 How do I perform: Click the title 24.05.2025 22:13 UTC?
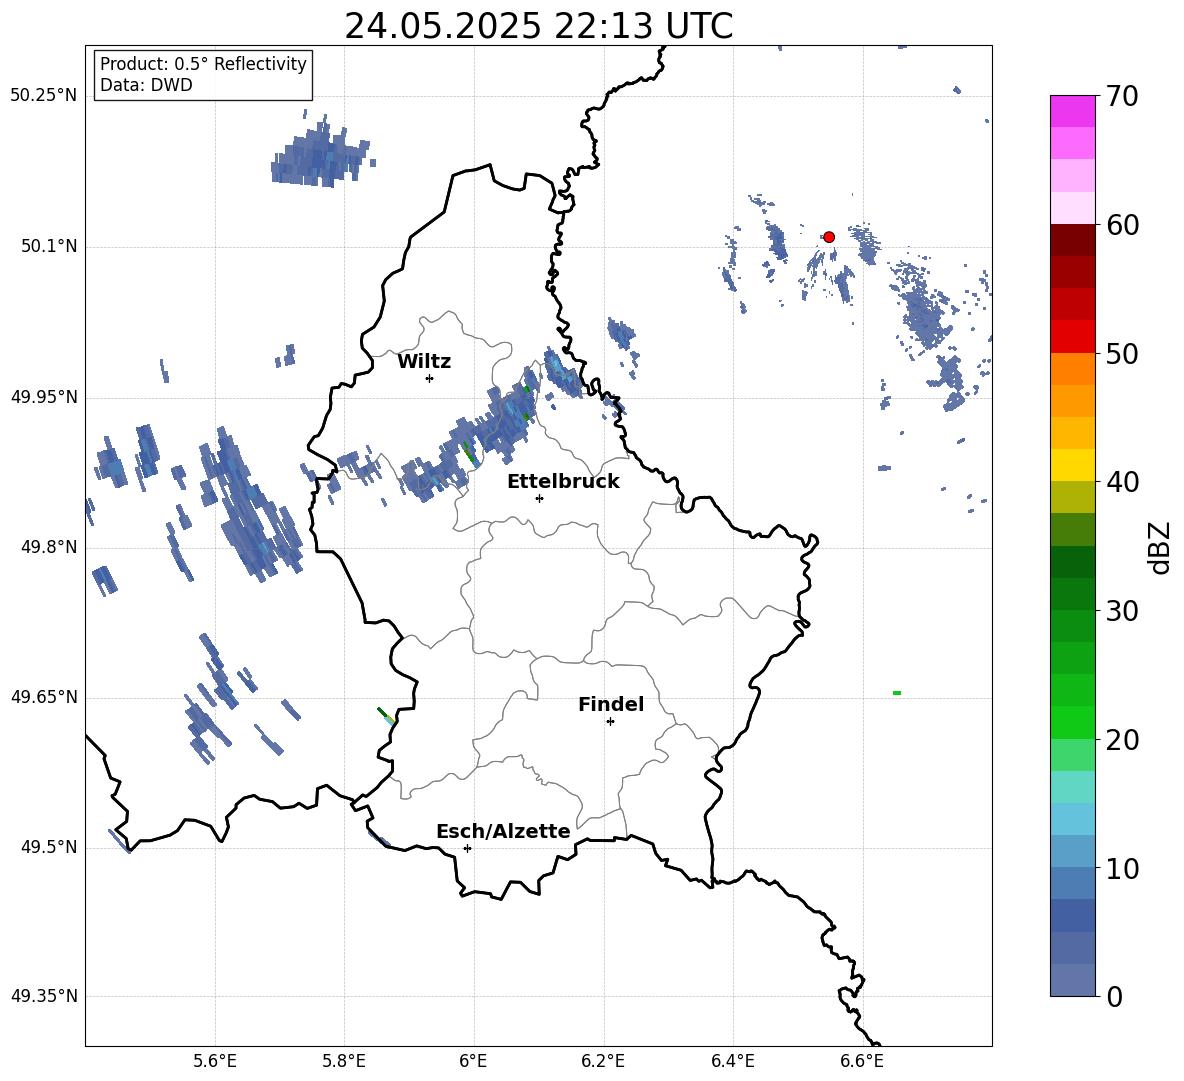539,26
